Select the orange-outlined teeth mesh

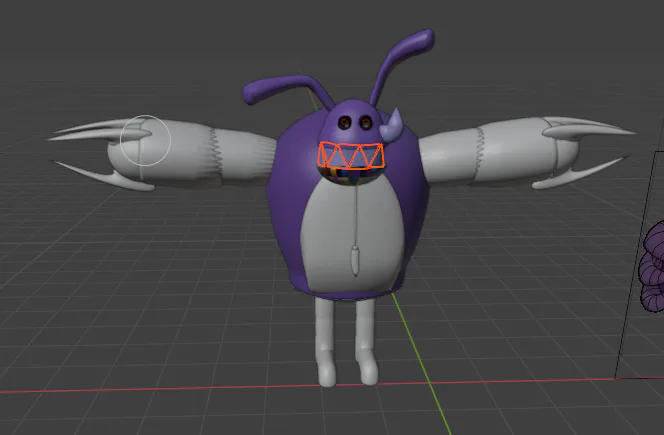coord(351,155)
